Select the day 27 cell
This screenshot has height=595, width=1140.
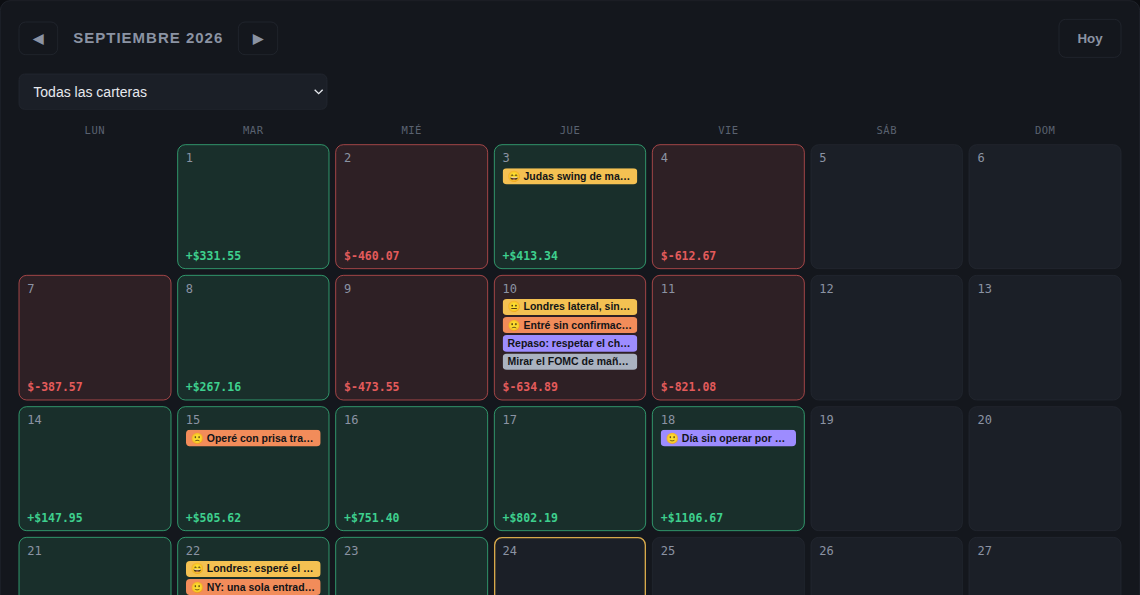coord(1045,567)
